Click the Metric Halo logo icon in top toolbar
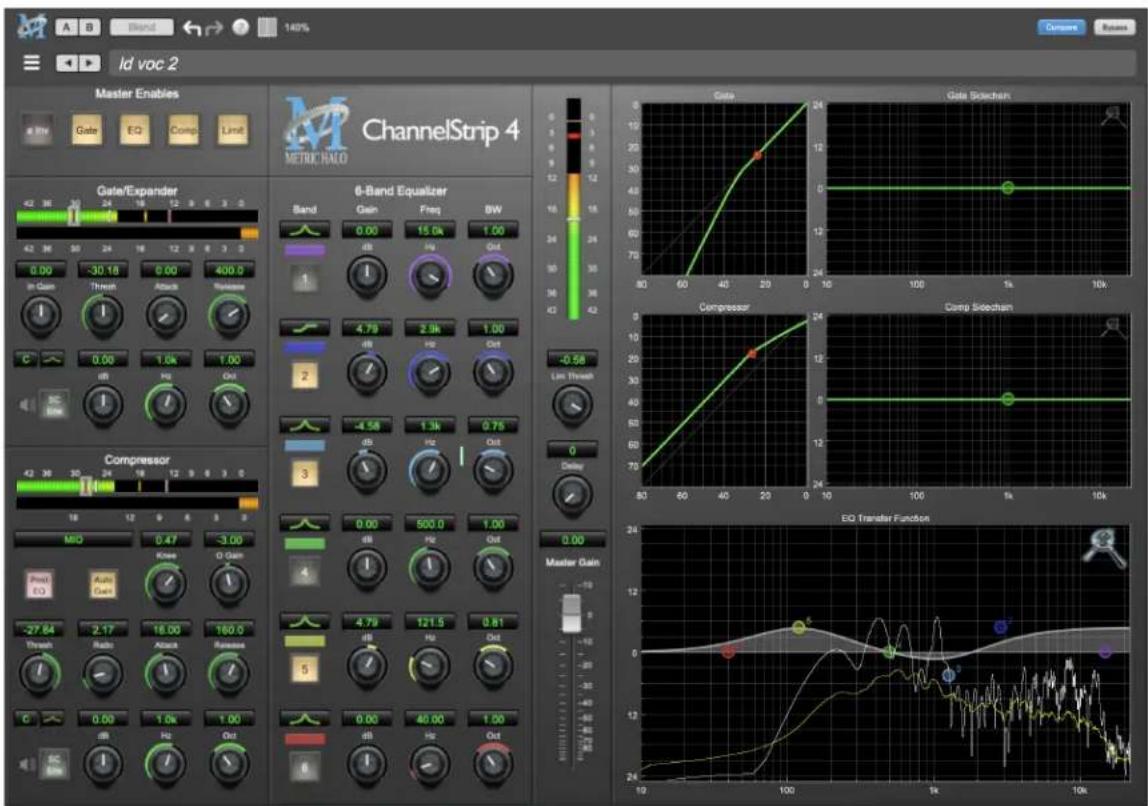Screen dimensions: 1148x806 click(x=31, y=27)
